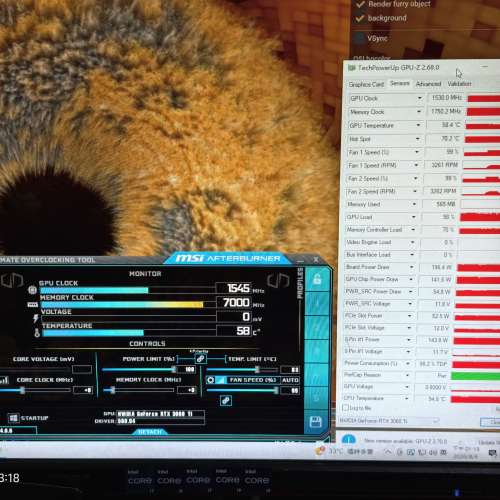Toggle the fan speed AUTO button
Screen dimensions: 500x500
[290, 380]
